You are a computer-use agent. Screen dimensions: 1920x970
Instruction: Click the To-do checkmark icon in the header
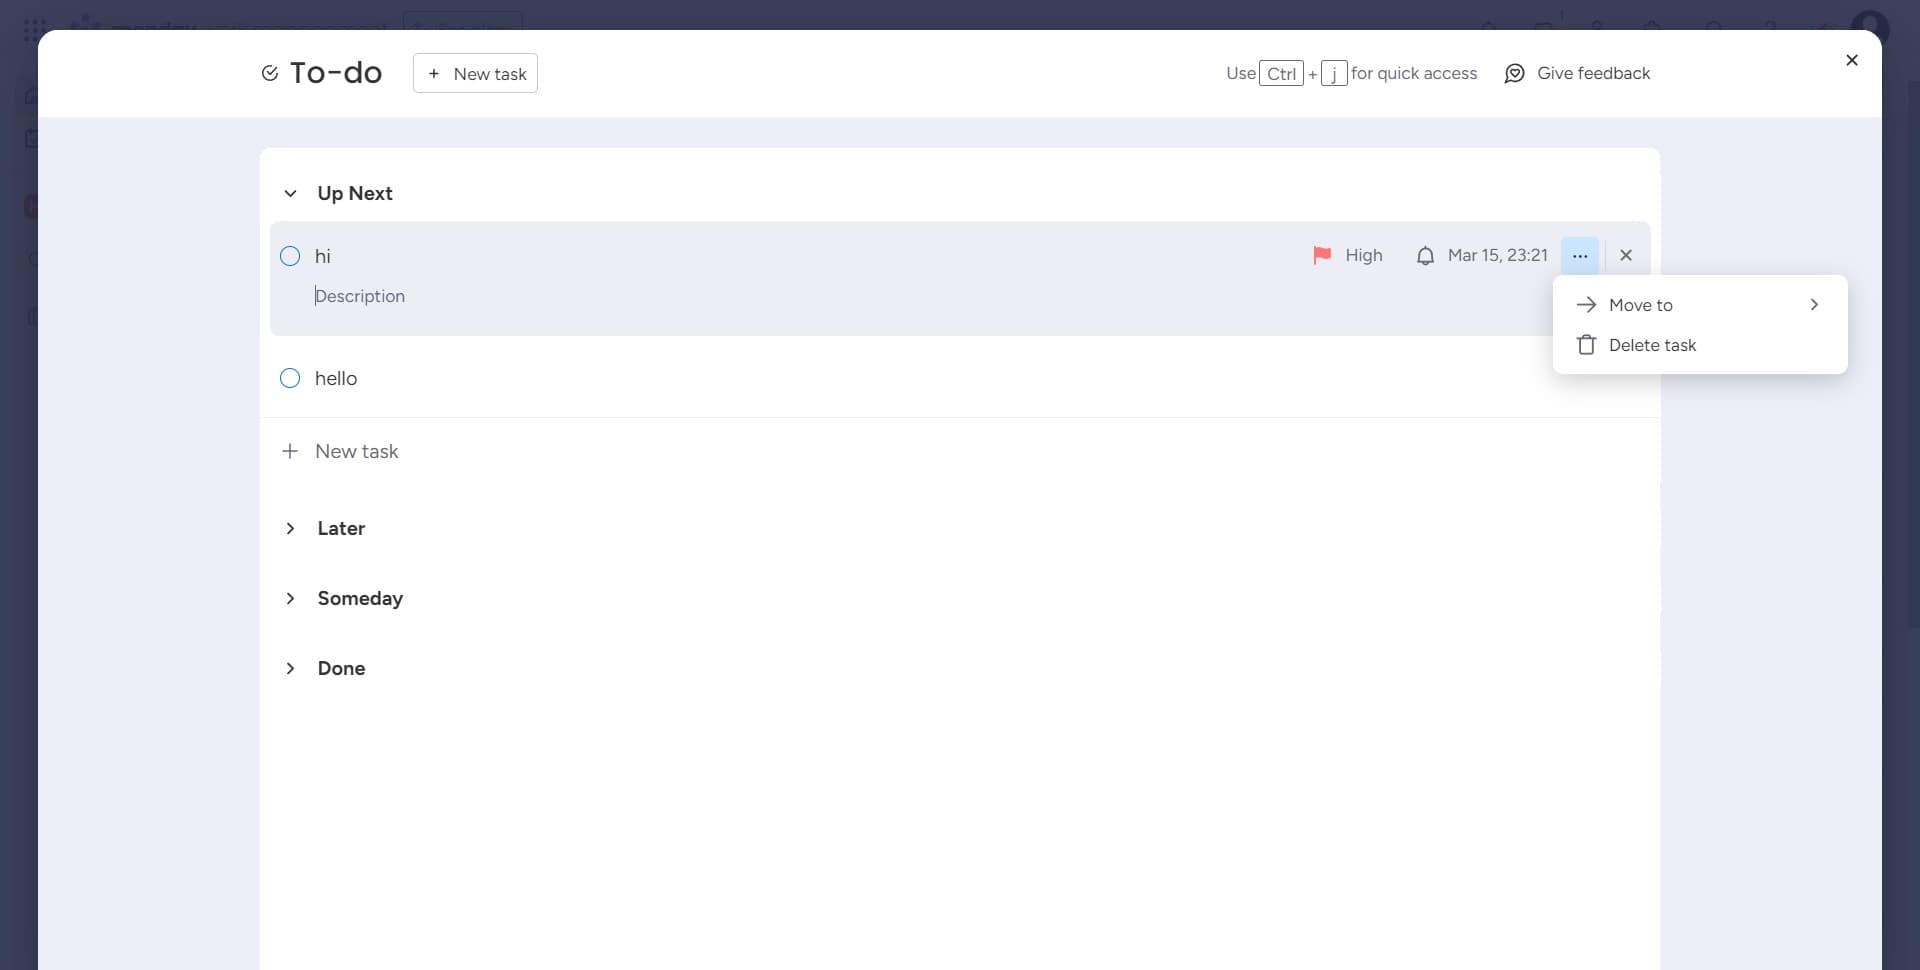[269, 72]
